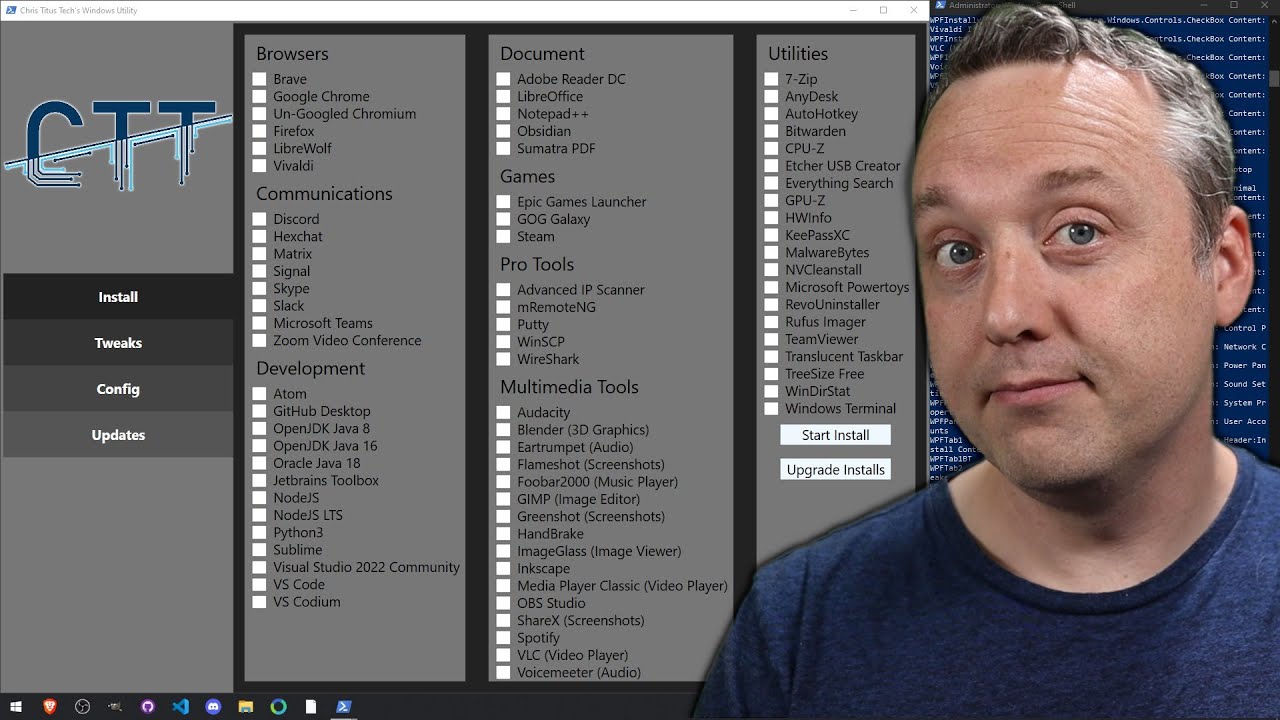
Task: Check the OBS Studio checkbox
Action: [504, 603]
